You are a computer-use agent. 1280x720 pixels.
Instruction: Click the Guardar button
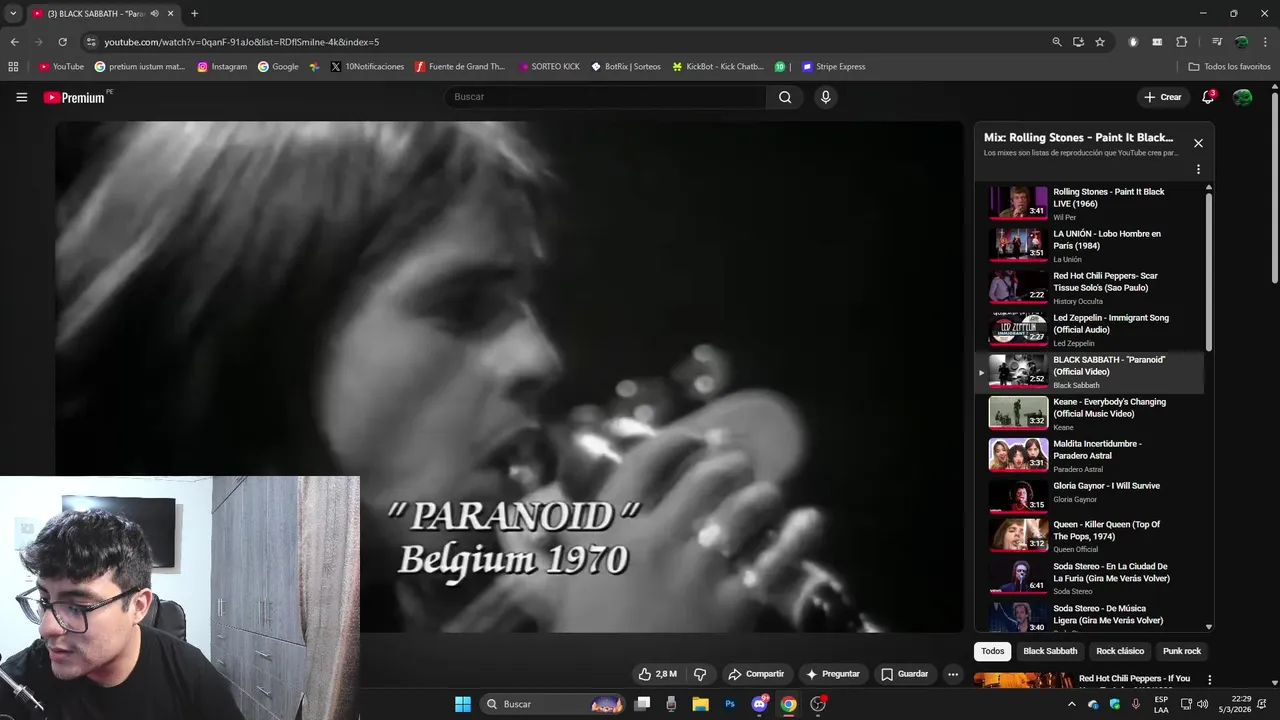(905, 674)
